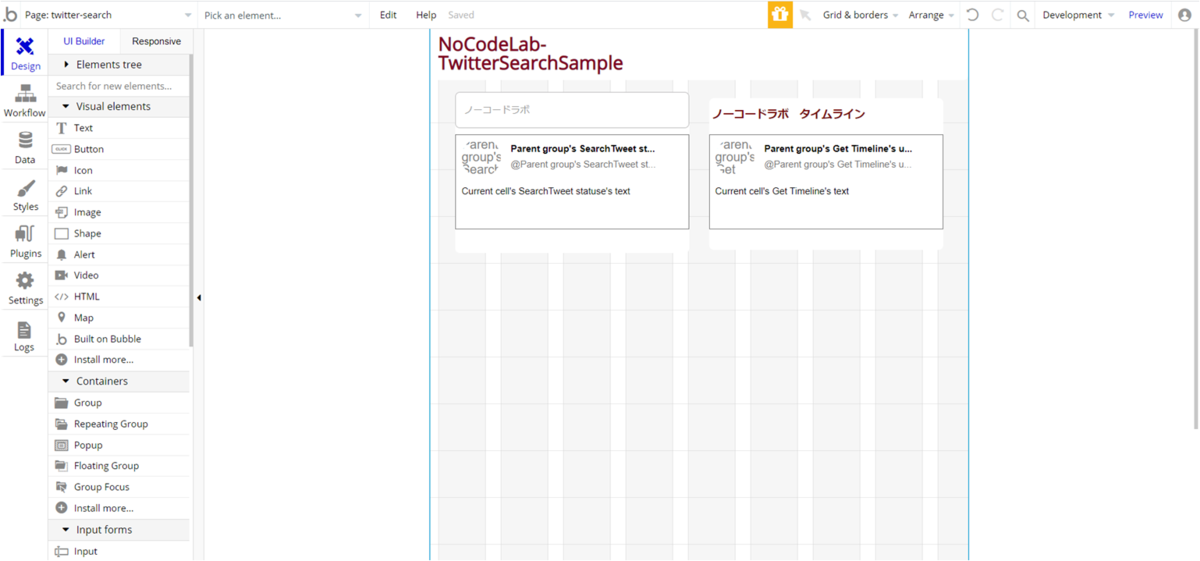Select the bold Parent group's SearchTweet st... text
1200x561 pixels.
point(583,148)
